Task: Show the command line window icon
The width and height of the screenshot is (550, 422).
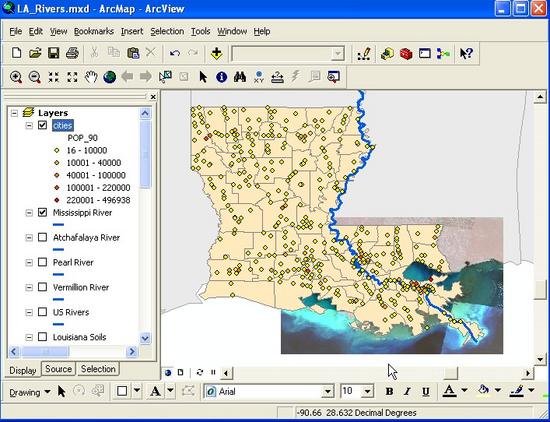Action: [424, 54]
